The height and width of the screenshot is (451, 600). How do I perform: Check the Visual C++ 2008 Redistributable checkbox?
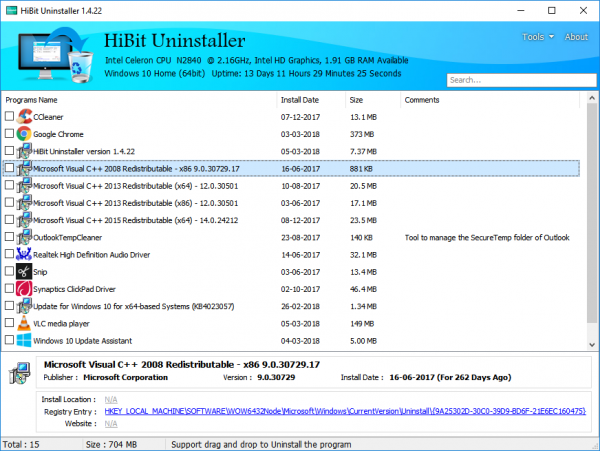[x=10, y=168]
